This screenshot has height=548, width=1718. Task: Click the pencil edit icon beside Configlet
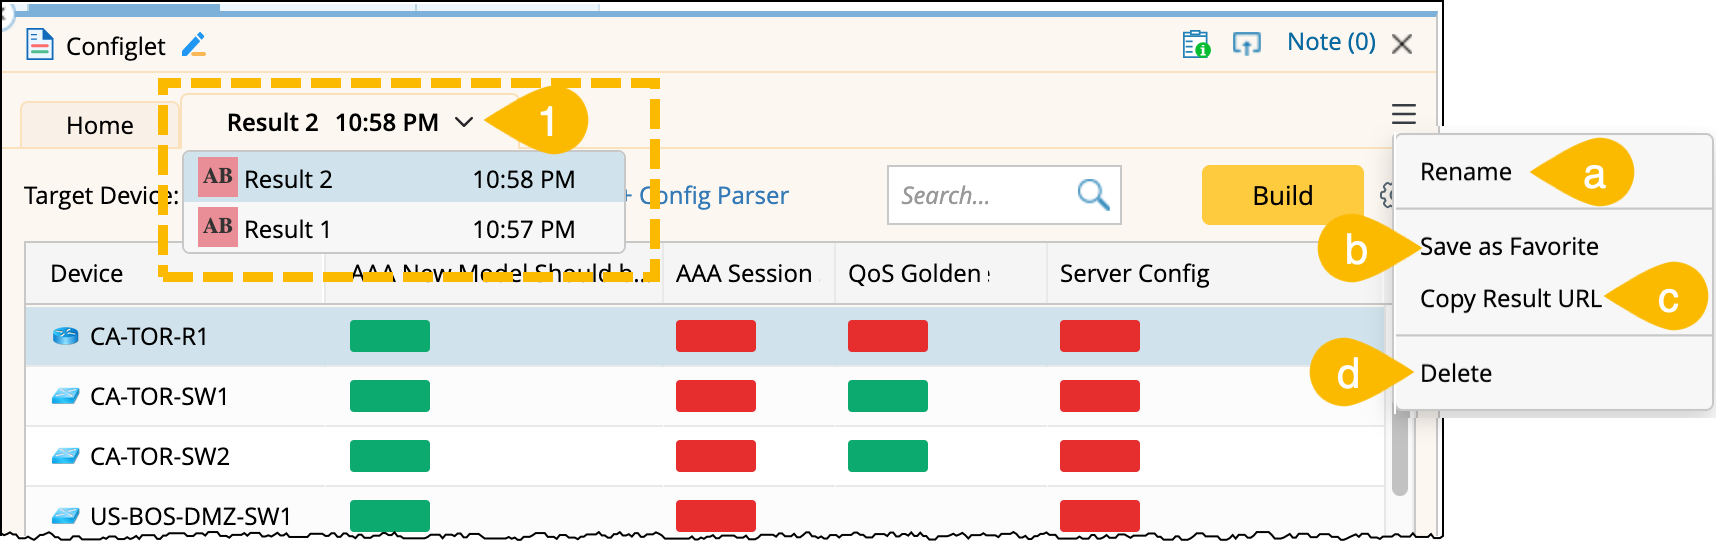(194, 45)
